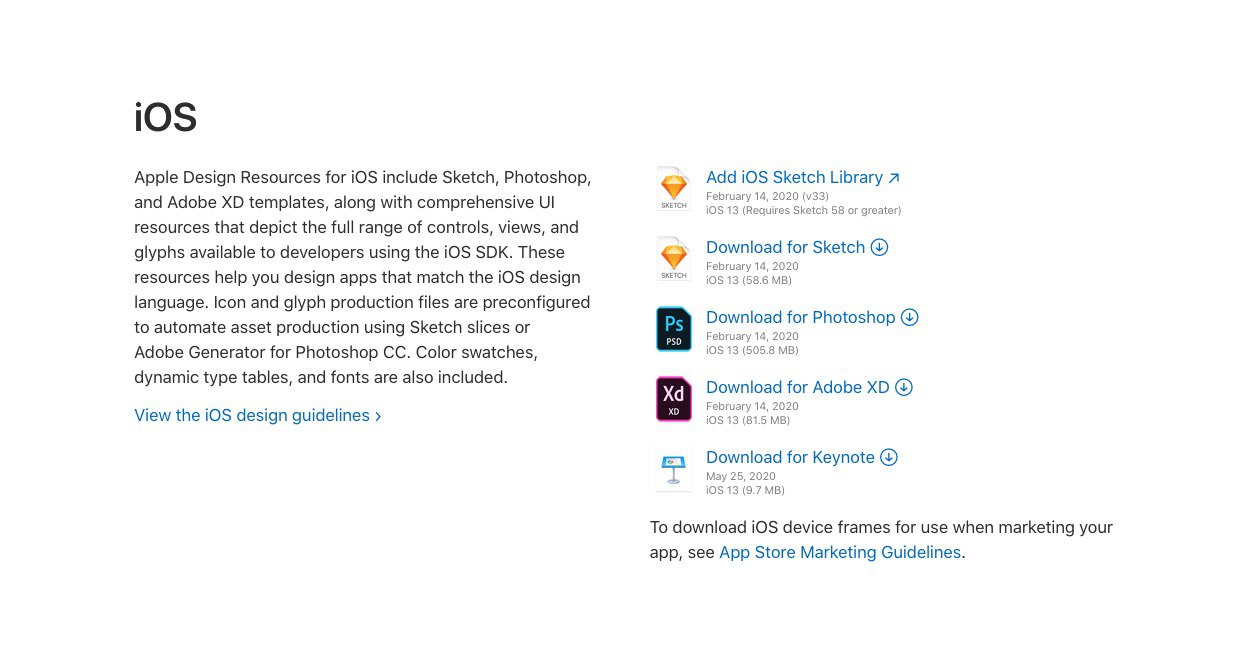This screenshot has height=659, width=1253.
Task: Click the Sketch file icon beside Add iOS Sketch Library
Action: coord(674,189)
